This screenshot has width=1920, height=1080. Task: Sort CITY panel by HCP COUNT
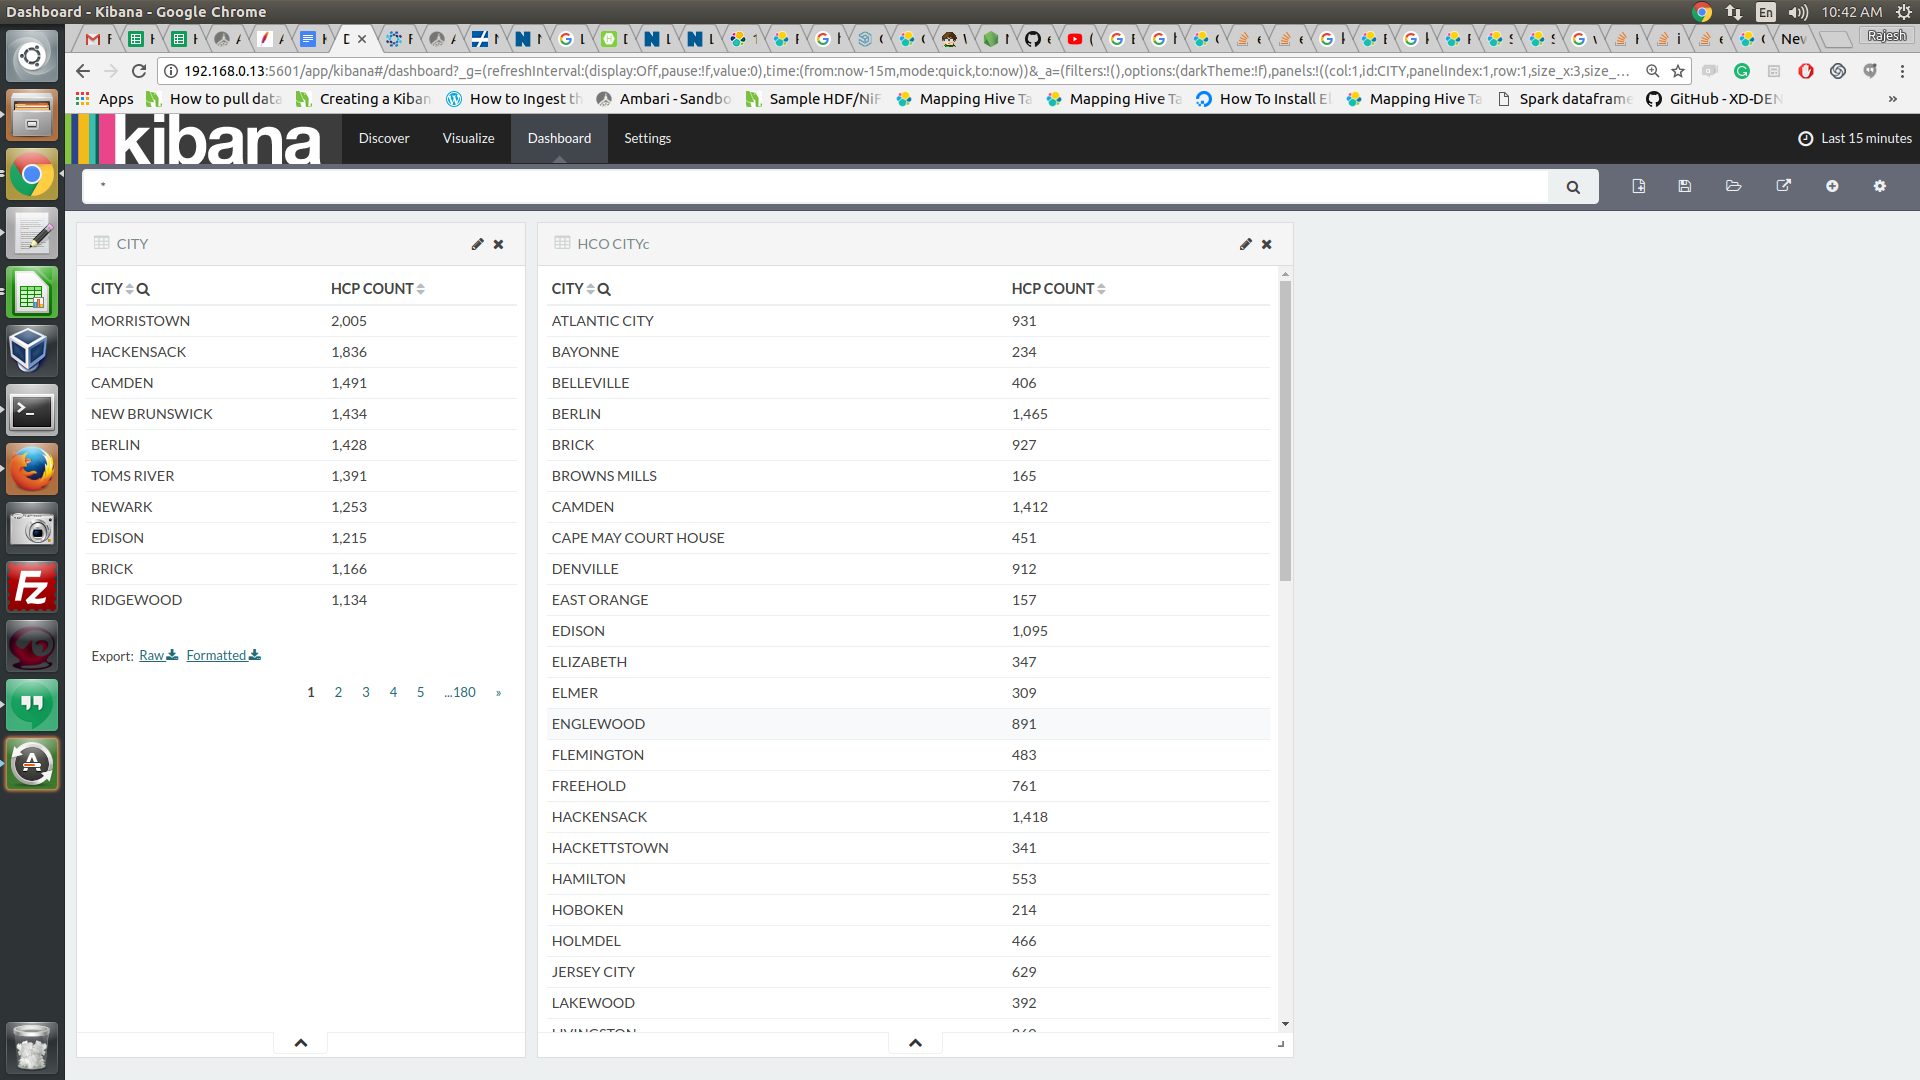click(x=420, y=289)
